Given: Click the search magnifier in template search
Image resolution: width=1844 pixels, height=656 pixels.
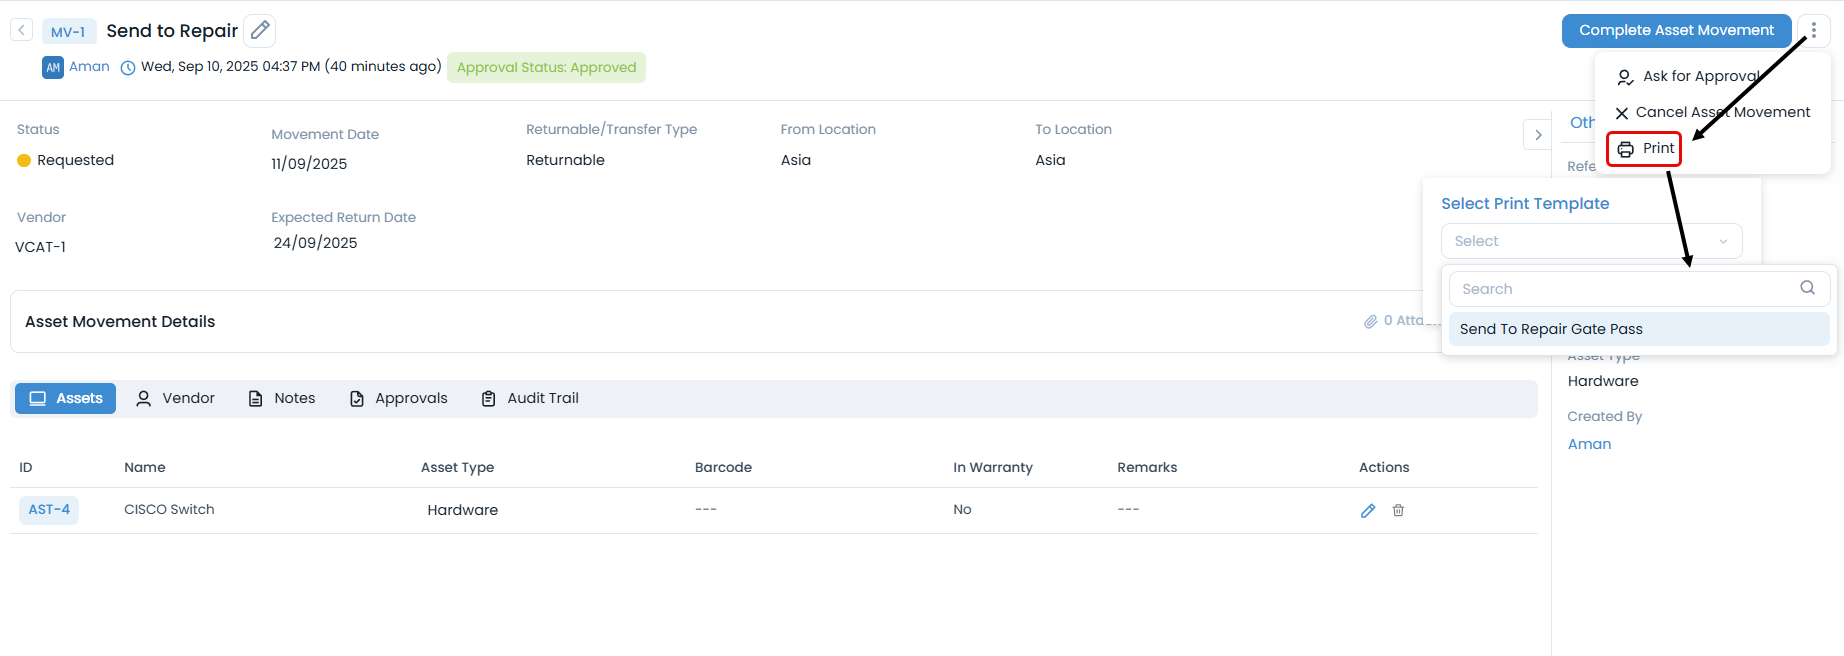Looking at the screenshot, I should (x=1807, y=288).
